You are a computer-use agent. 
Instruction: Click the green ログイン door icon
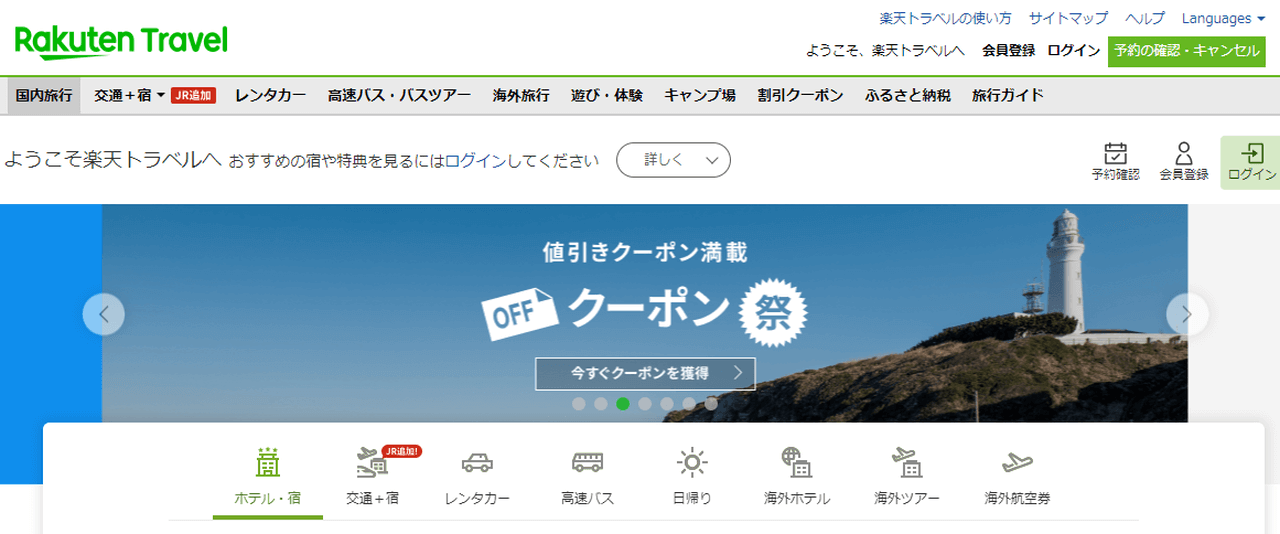pos(1252,153)
